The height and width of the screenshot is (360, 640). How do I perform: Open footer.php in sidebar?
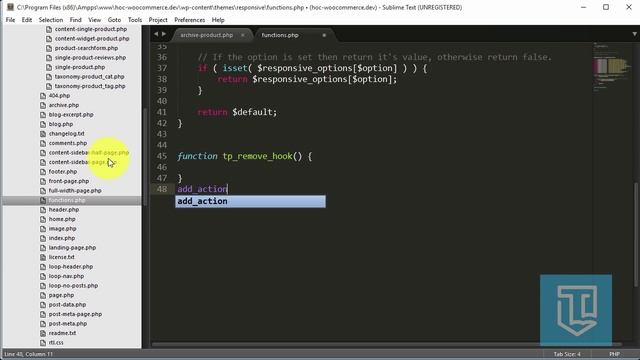point(63,171)
